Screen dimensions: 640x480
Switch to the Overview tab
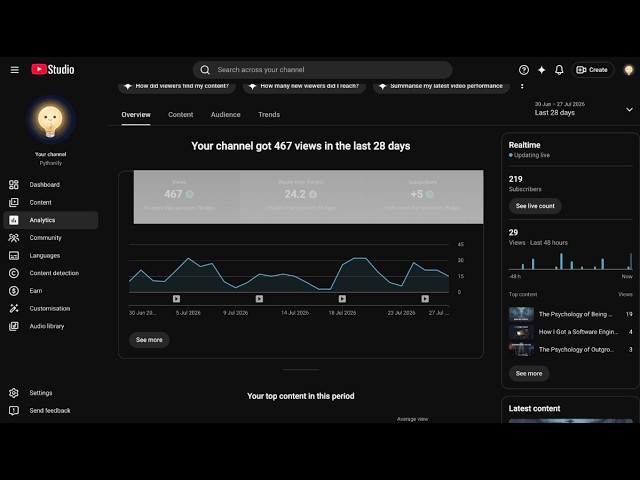pyautogui.click(x=136, y=115)
